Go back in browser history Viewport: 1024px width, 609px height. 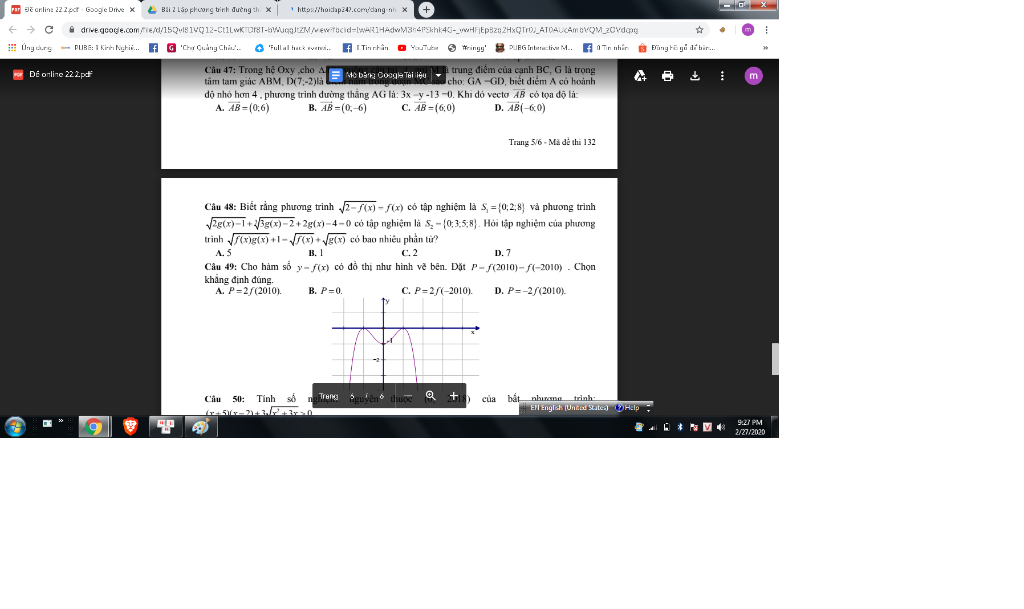pyautogui.click(x=12, y=29)
